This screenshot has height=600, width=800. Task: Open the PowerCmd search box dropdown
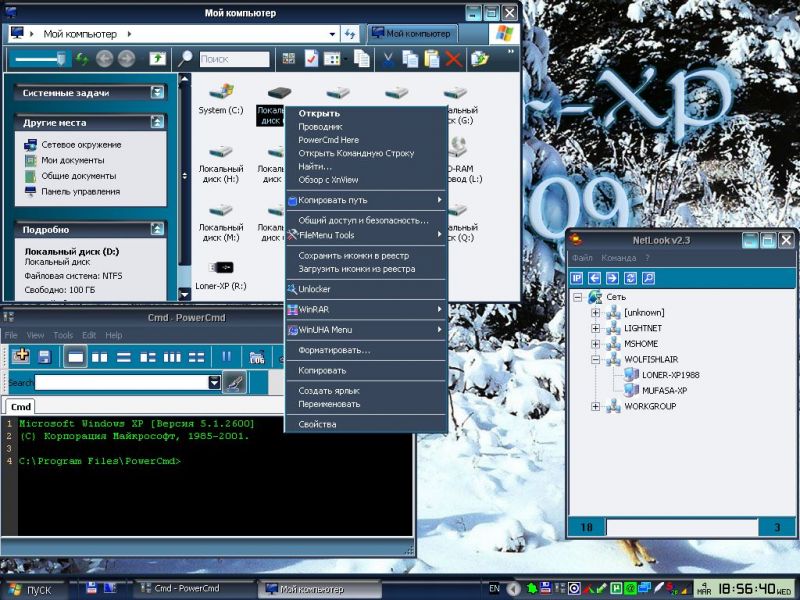tap(214, 383)
